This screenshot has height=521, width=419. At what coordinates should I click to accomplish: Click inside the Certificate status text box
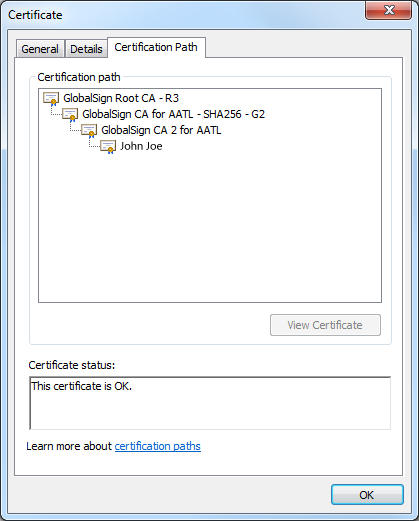tap(210, 403)
